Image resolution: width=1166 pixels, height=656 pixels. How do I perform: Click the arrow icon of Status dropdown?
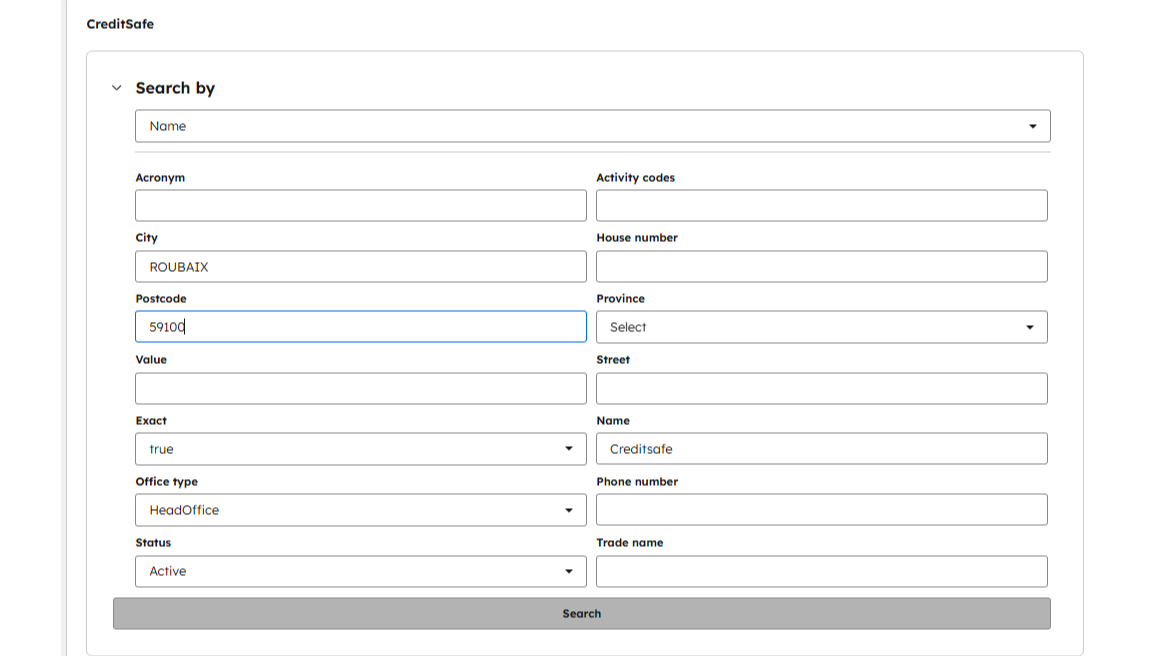click(569, 571)
